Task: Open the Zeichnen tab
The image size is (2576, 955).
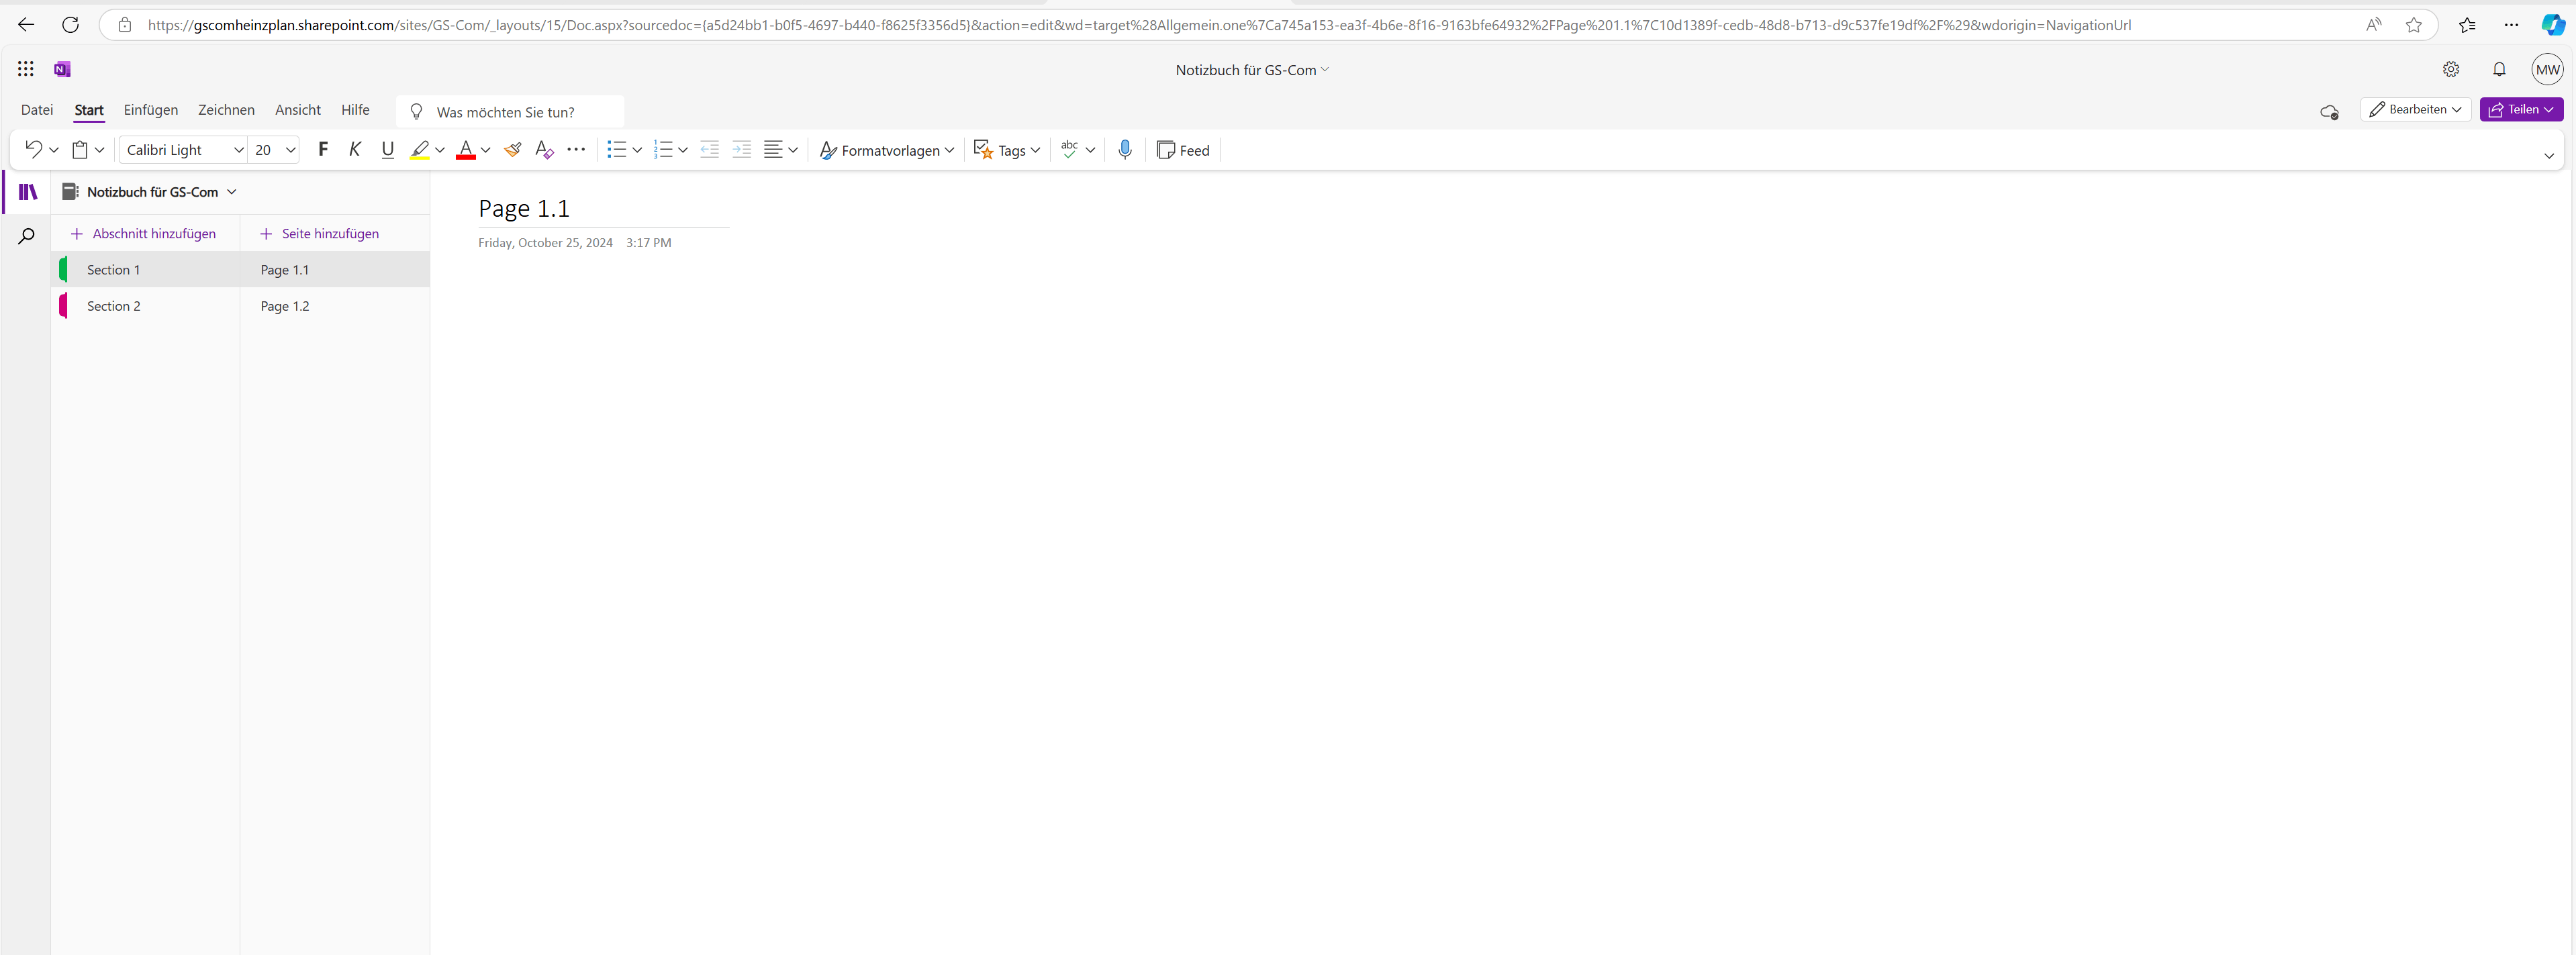Action: [x=226, y=110]
